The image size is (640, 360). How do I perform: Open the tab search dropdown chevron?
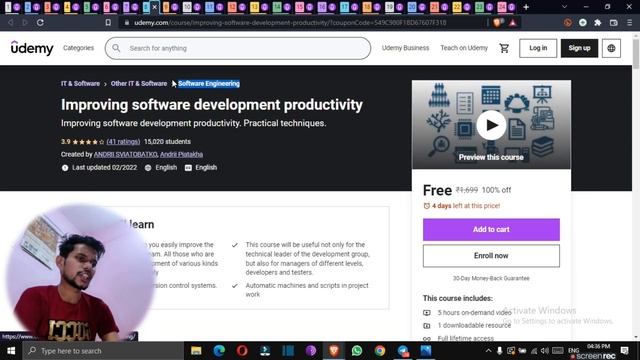pyautogui.click(x=564, y=7)
